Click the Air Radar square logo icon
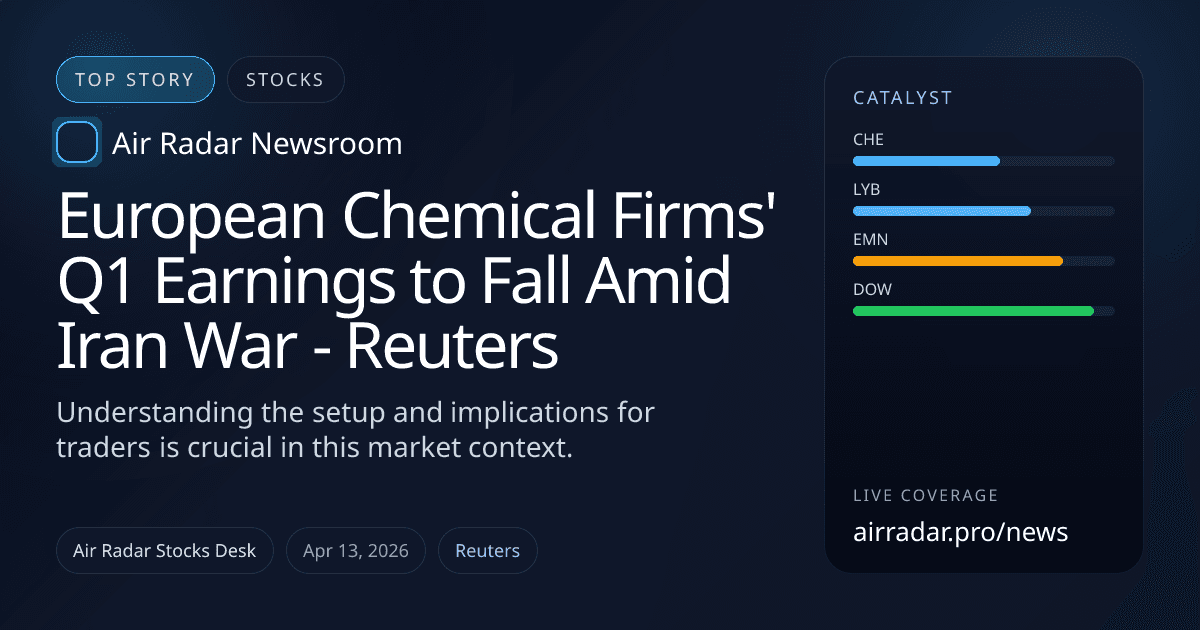This screenshot has width=1200, height=630. click(x=77, y=143)
